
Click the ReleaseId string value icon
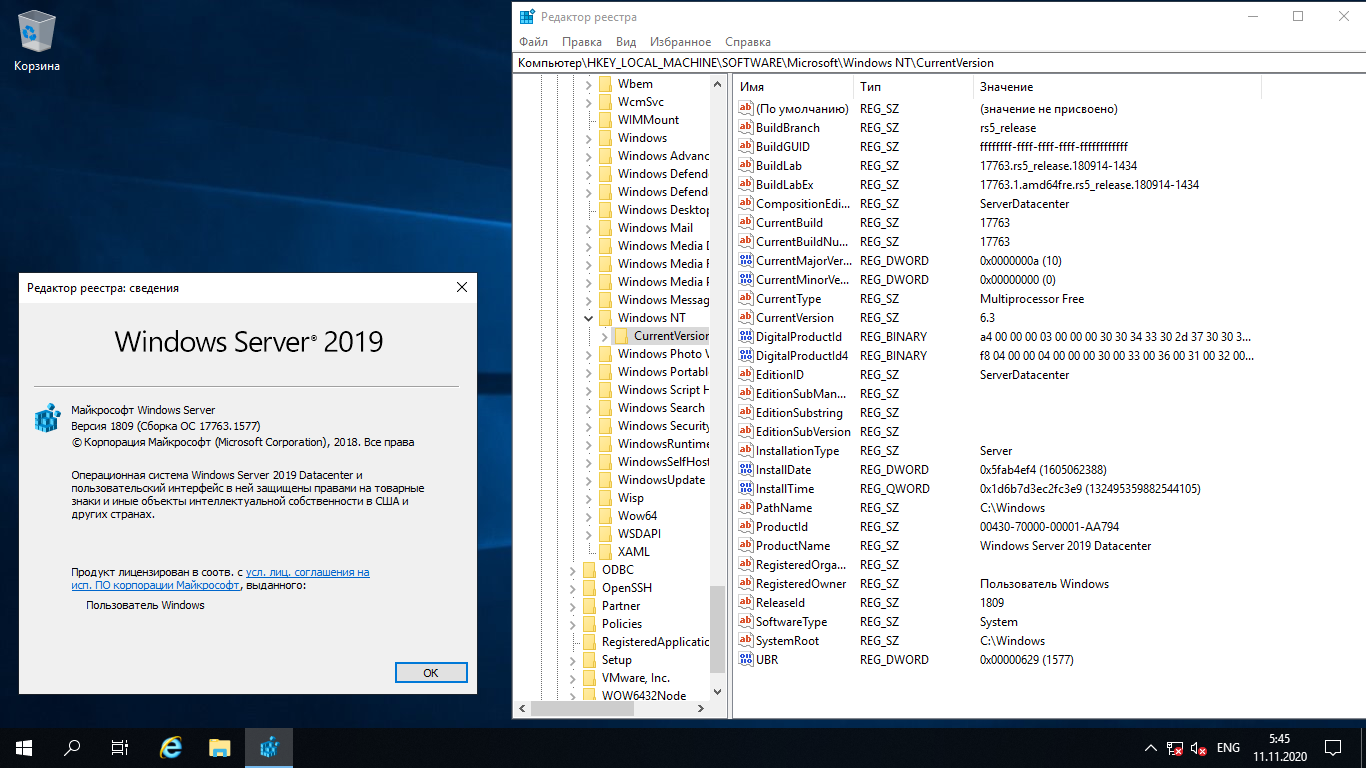click(745, 603)
